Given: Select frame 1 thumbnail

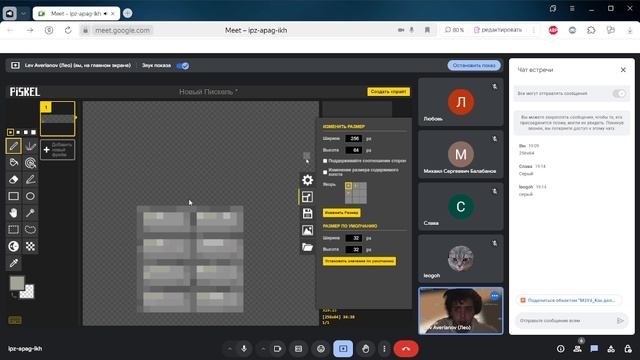Looking at the screenshot, I should (58, 119).
